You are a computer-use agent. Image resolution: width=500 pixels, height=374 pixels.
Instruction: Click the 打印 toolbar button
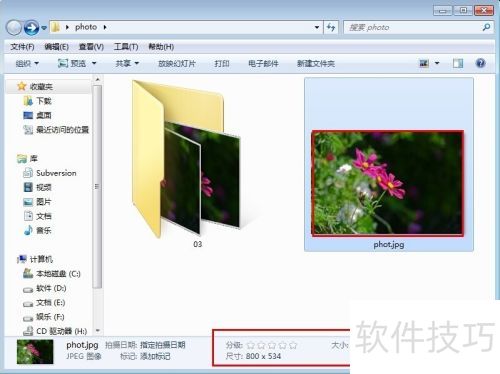tap(222, 63)
